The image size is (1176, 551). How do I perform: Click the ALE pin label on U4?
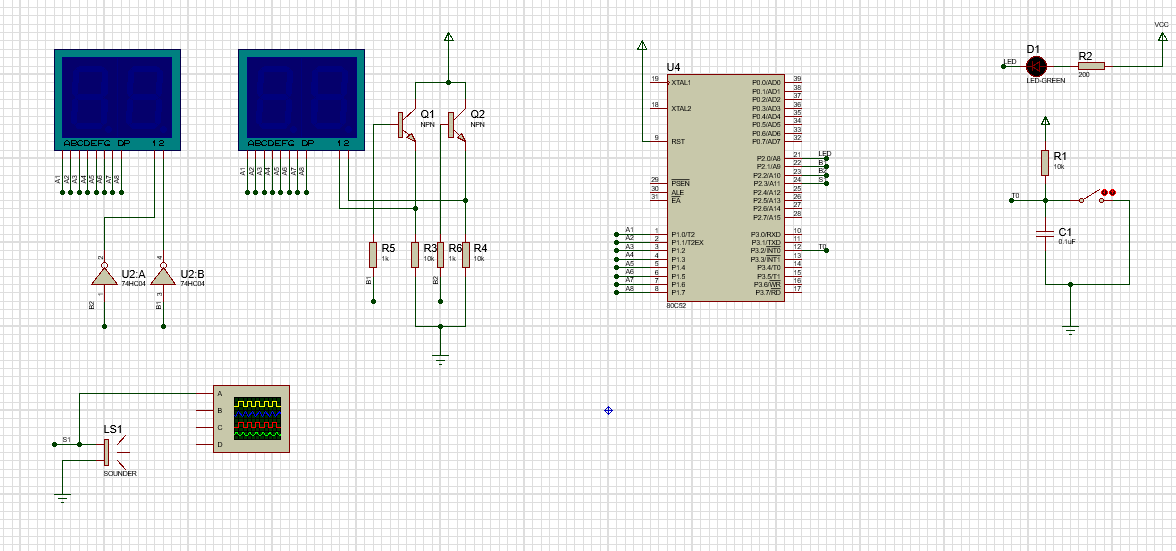677,192
